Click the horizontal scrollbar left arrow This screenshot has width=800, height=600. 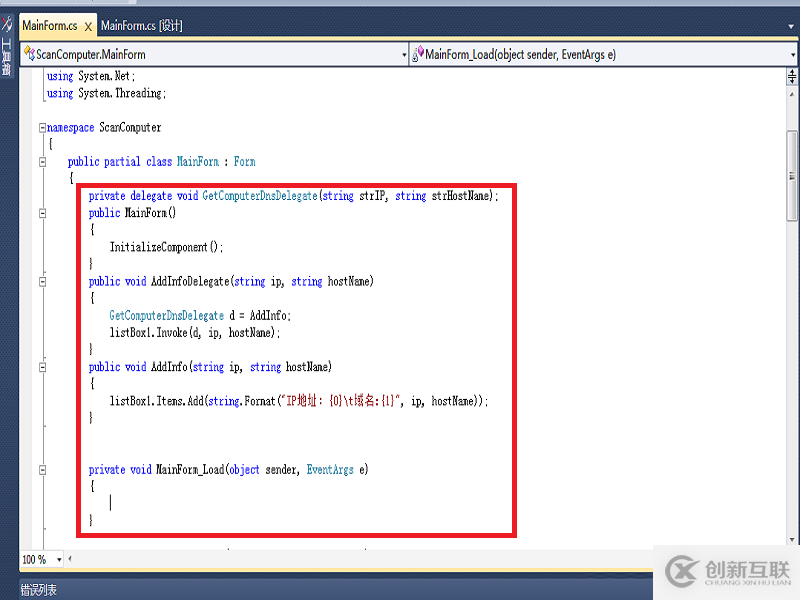click(70, 559)
